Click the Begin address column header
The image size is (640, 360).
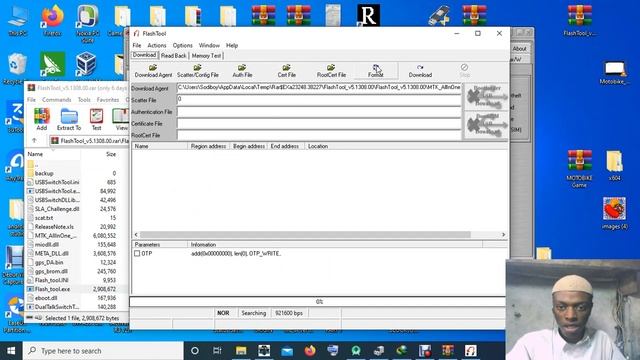coord(249,146)
